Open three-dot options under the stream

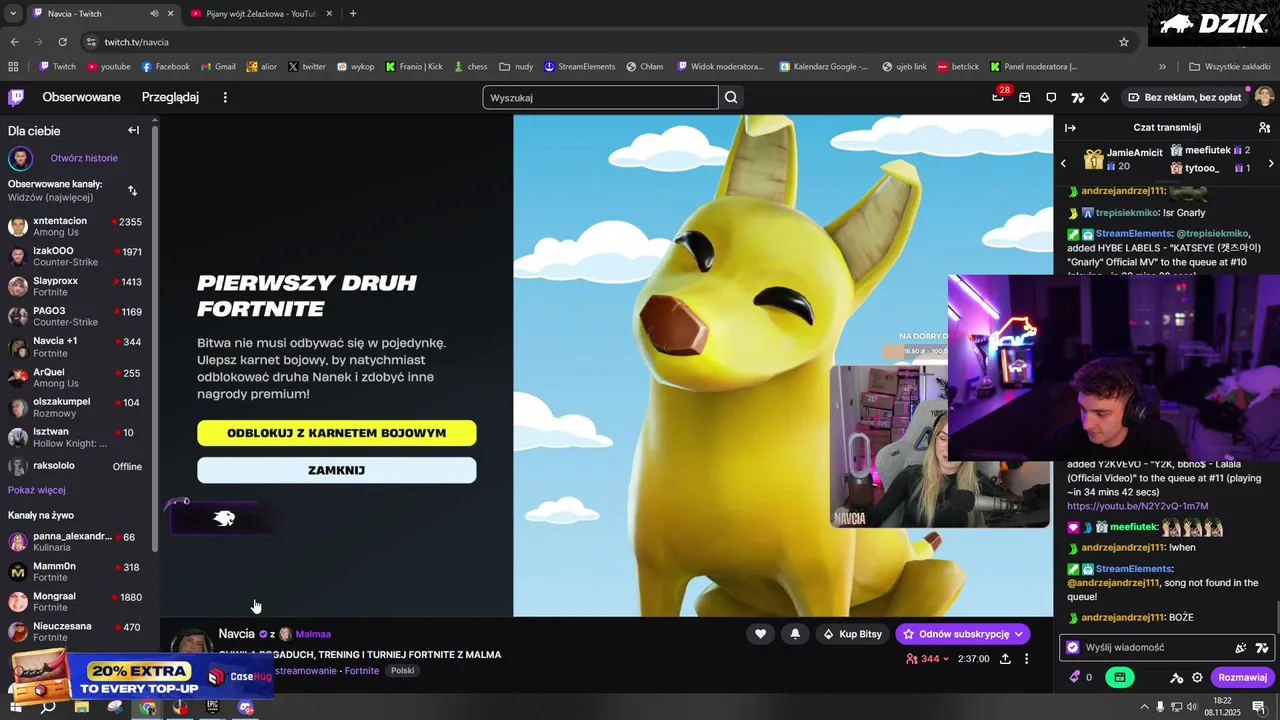[1026, 659]
